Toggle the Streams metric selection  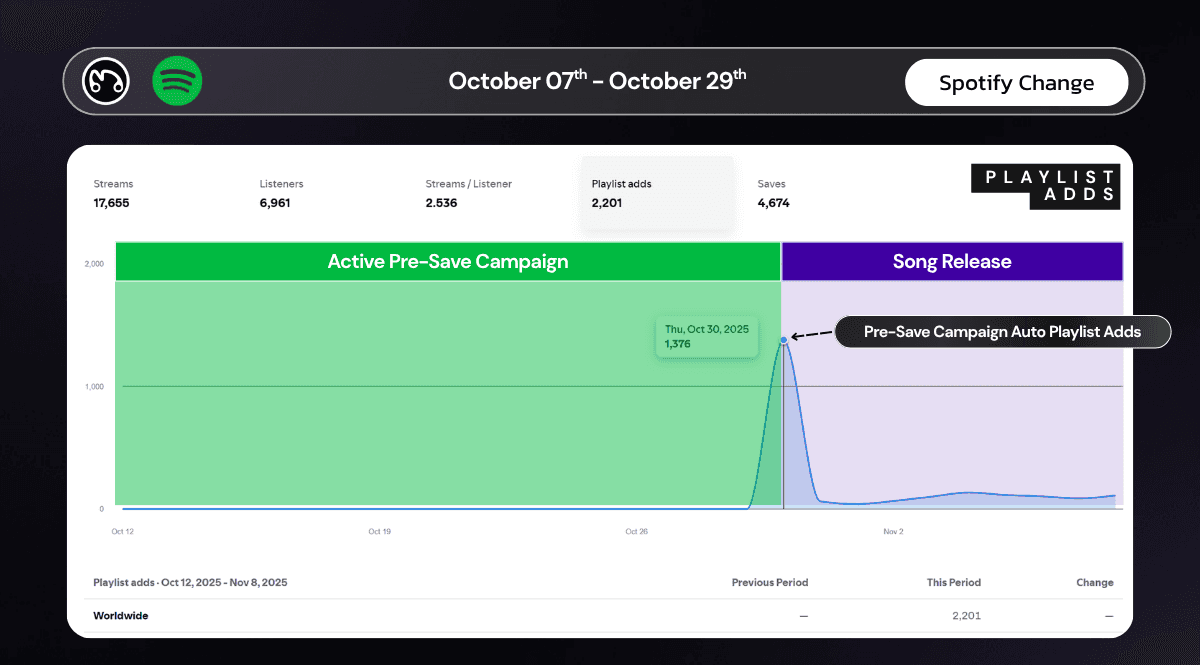pyautogui.click(x=113, y=193)
